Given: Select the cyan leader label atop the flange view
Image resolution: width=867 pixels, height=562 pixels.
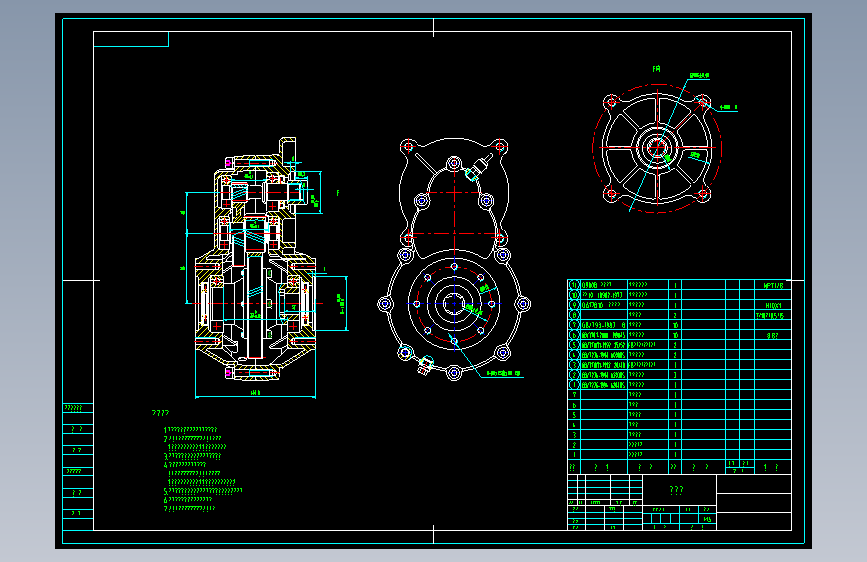Looking at the screenshot, I should [699, 75].
